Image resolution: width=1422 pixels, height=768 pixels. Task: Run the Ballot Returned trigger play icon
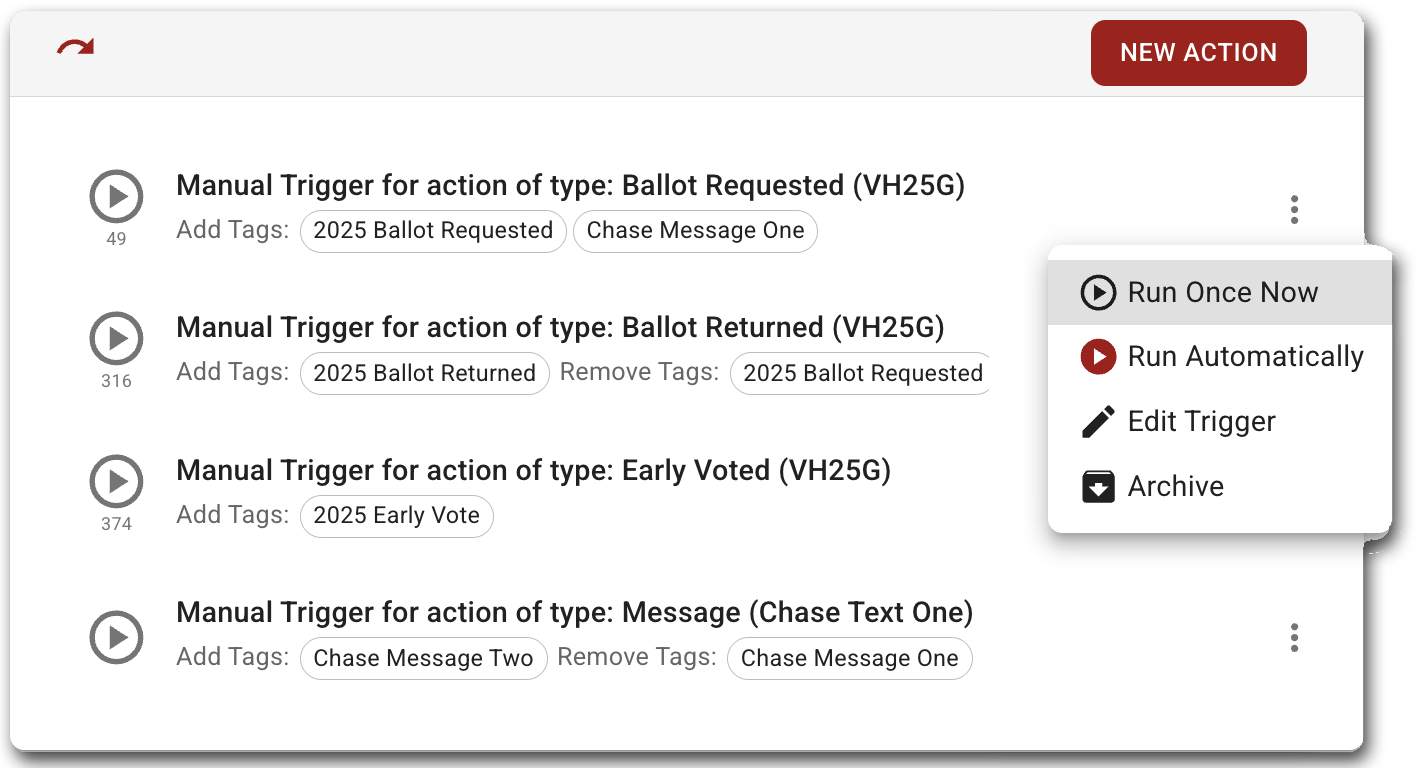click(x=117, y=338)
